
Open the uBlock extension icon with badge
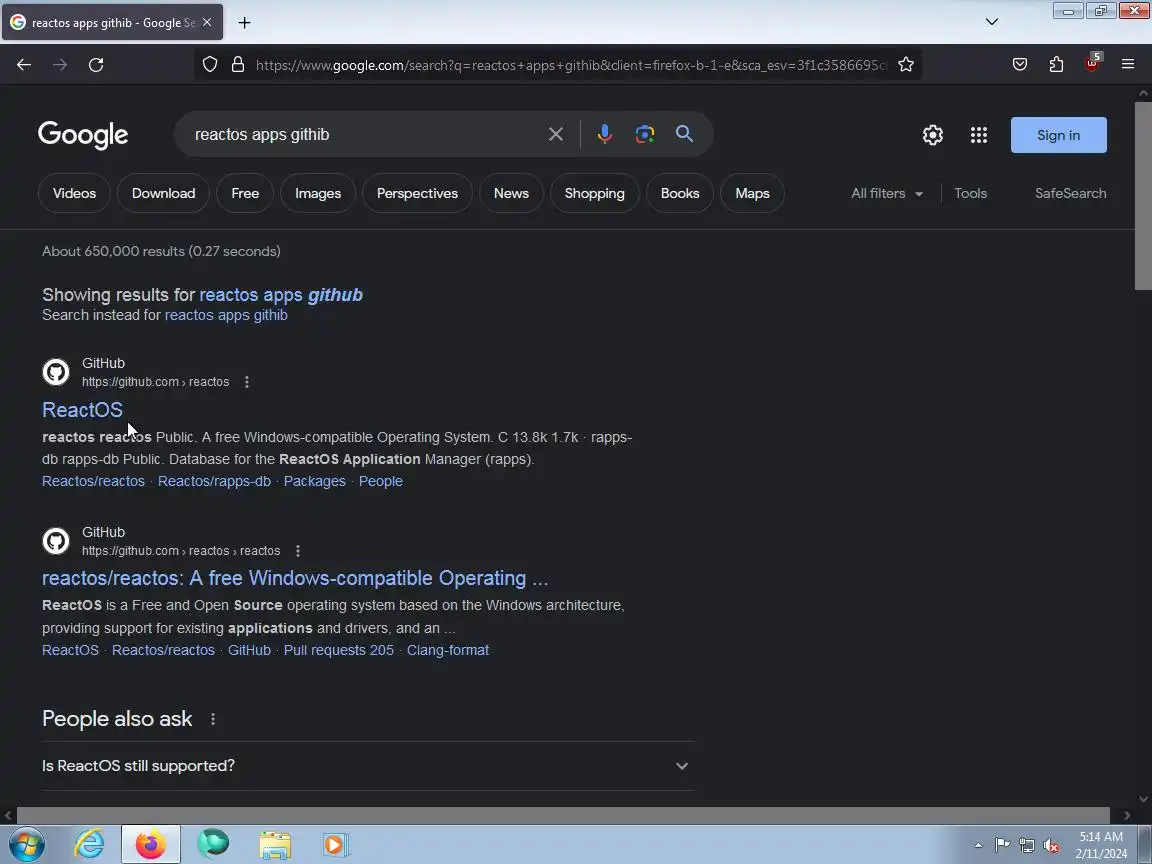(x=1092, y=63)
